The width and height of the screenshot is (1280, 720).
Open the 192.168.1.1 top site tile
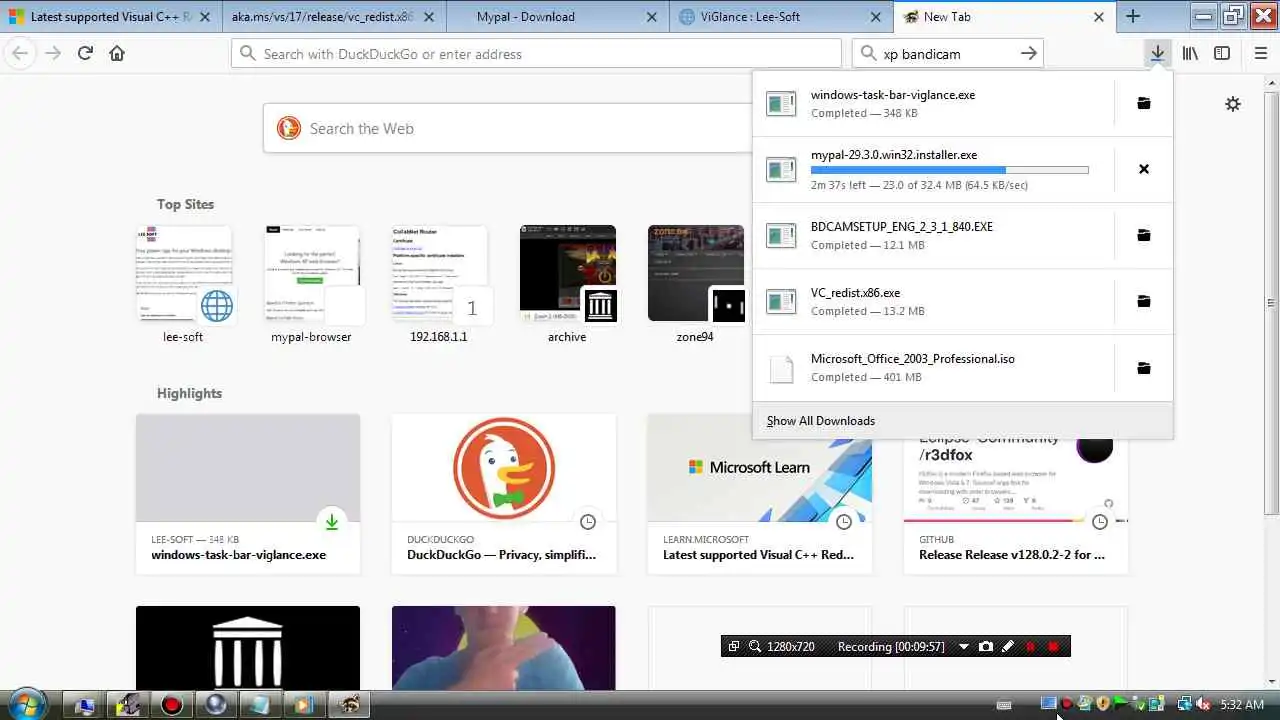tap(439, 285)
